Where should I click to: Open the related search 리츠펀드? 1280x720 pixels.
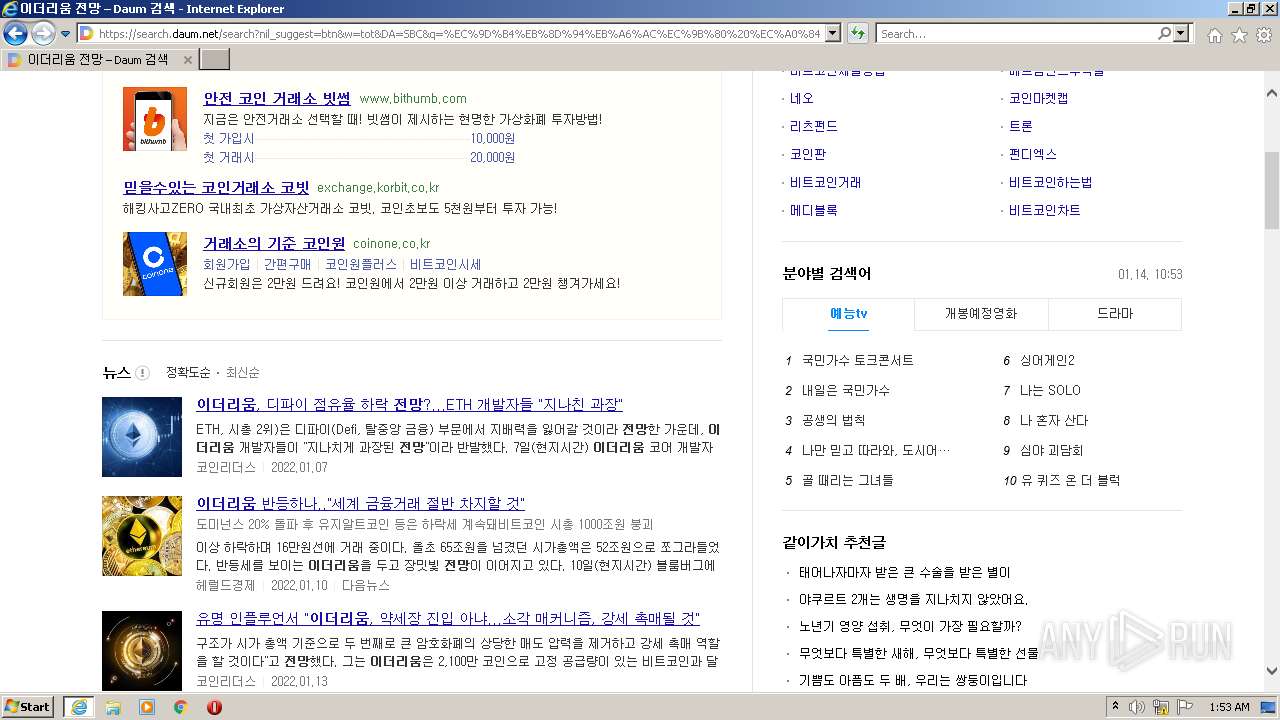pos(814,126)
